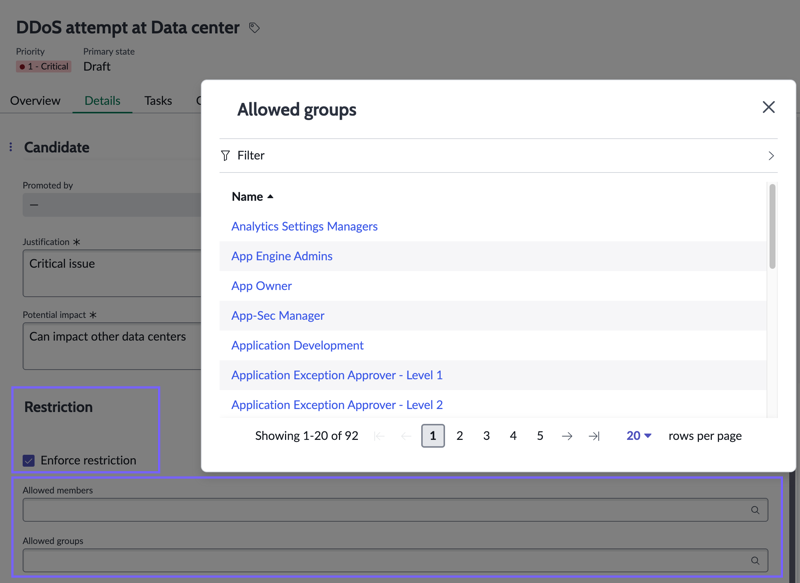Image resolution: width=800 pixels, height=583 pixels.
Task: Click the Candidate section drag handle dots
Action: pos(11,147)
